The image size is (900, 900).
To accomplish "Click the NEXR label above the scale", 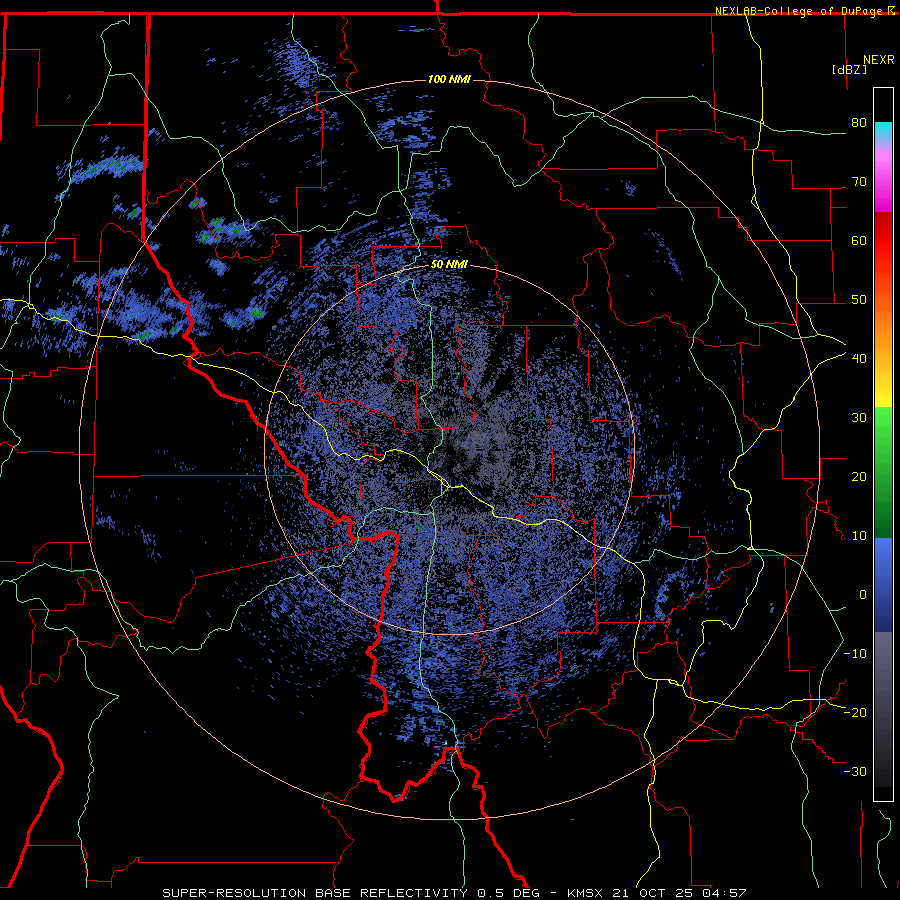I will pos(879,60).
